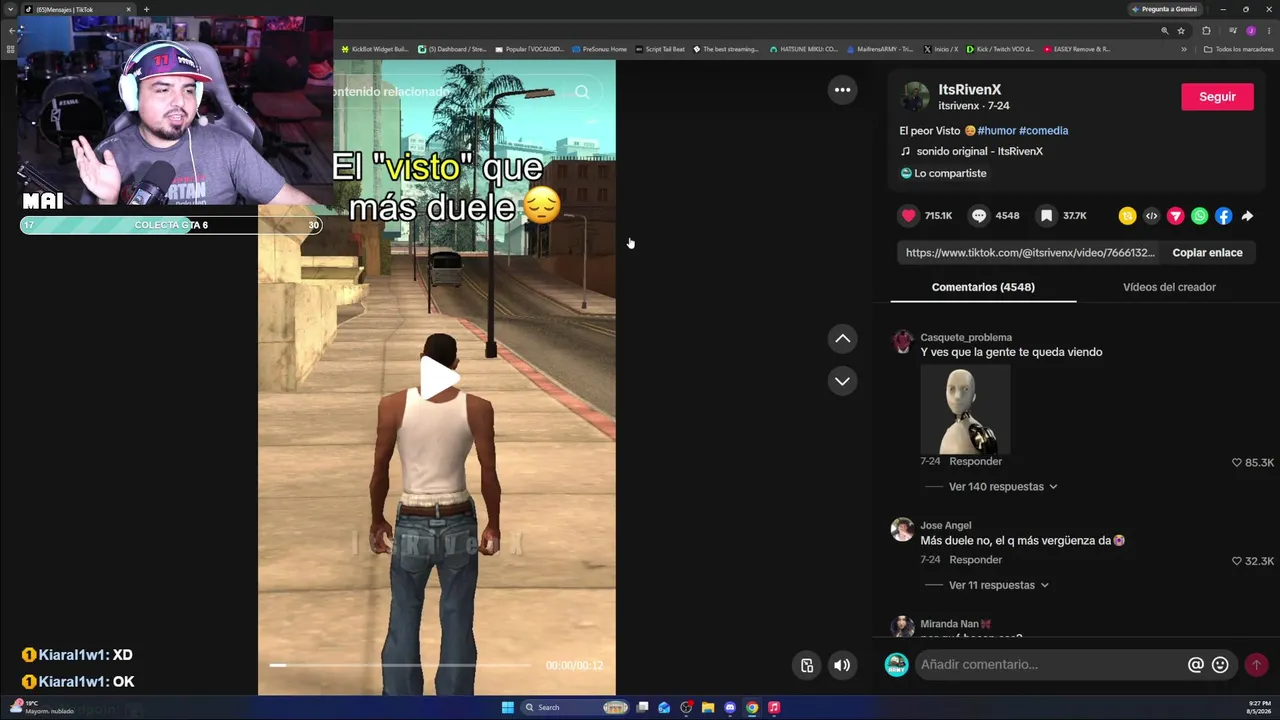Viewport: 1280px width, 720px height.
Task: Like the video with the heart icon
Action: (x=908, y=216)
